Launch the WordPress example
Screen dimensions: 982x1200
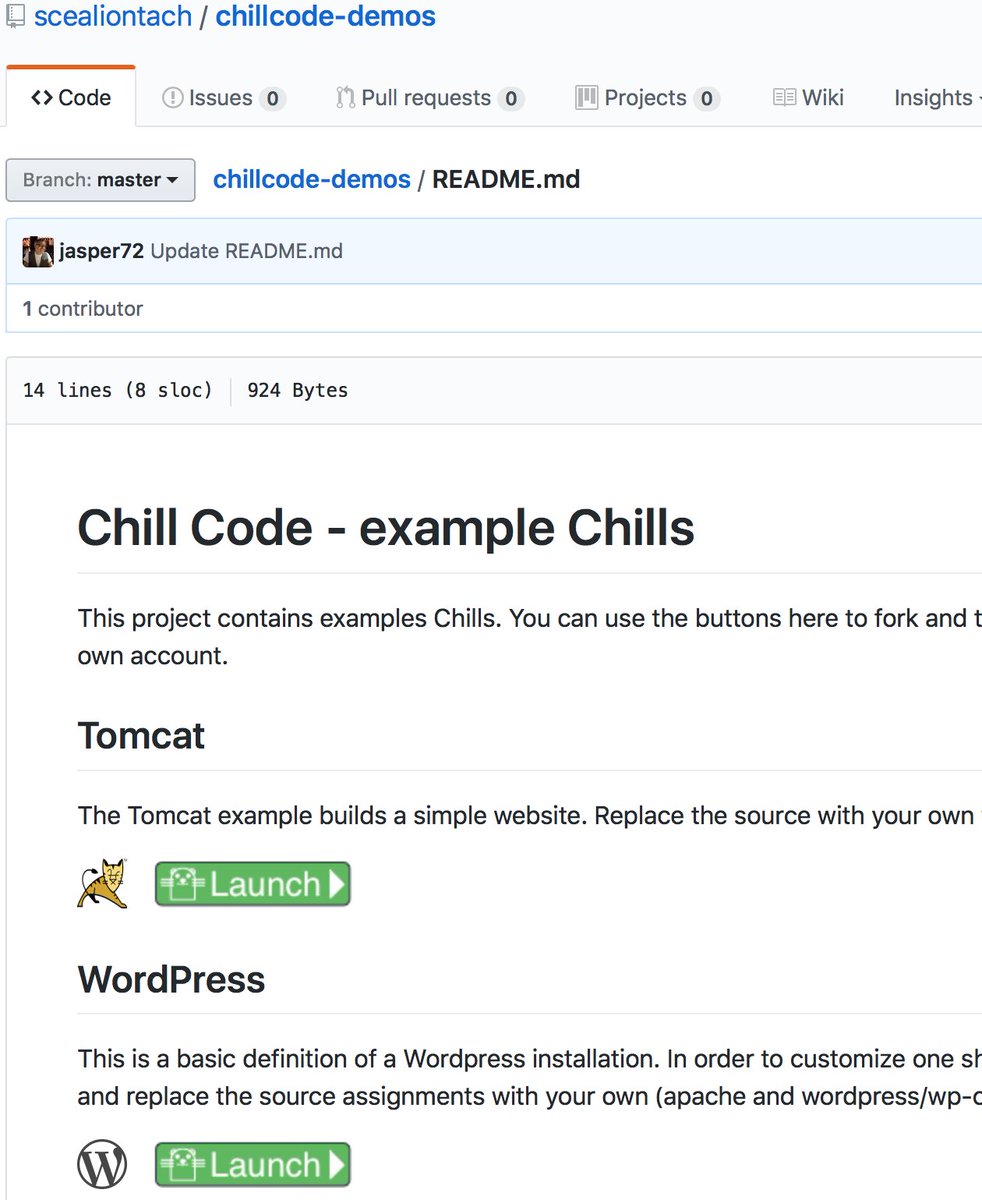tap(253, 1165)
